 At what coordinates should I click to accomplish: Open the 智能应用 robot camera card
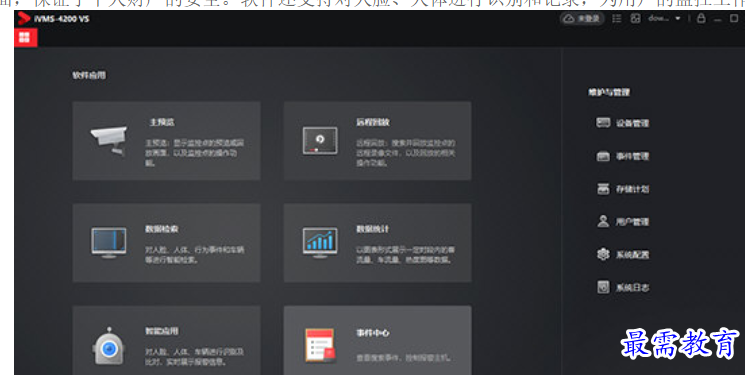[x=166, y=340]
